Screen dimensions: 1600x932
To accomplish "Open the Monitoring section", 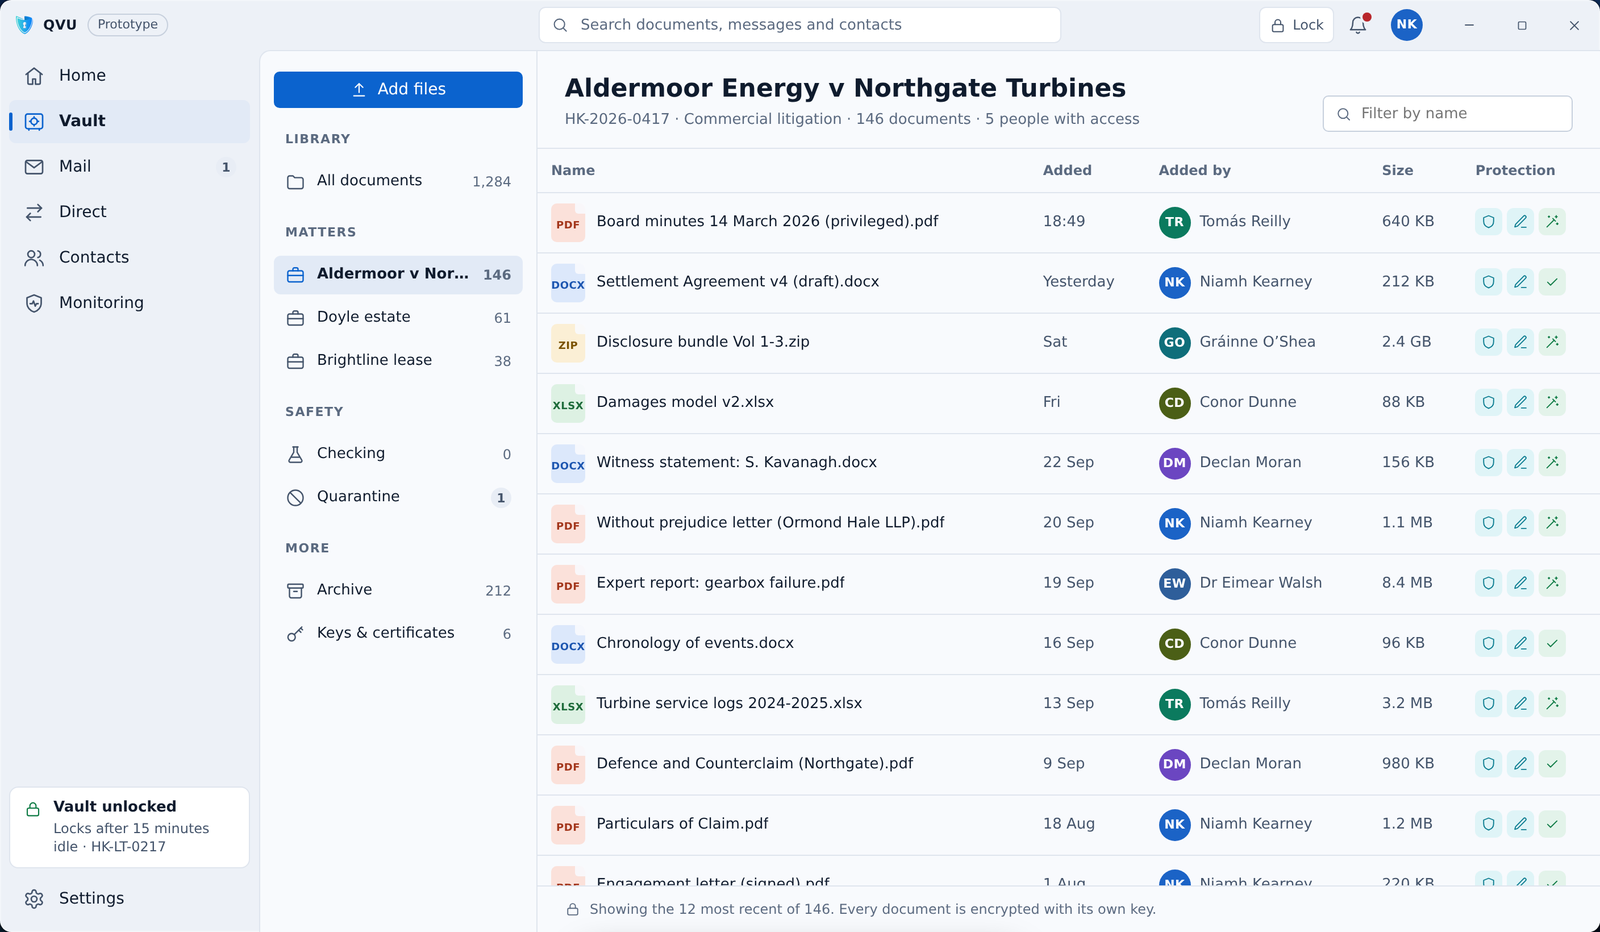I will [130, 303].
